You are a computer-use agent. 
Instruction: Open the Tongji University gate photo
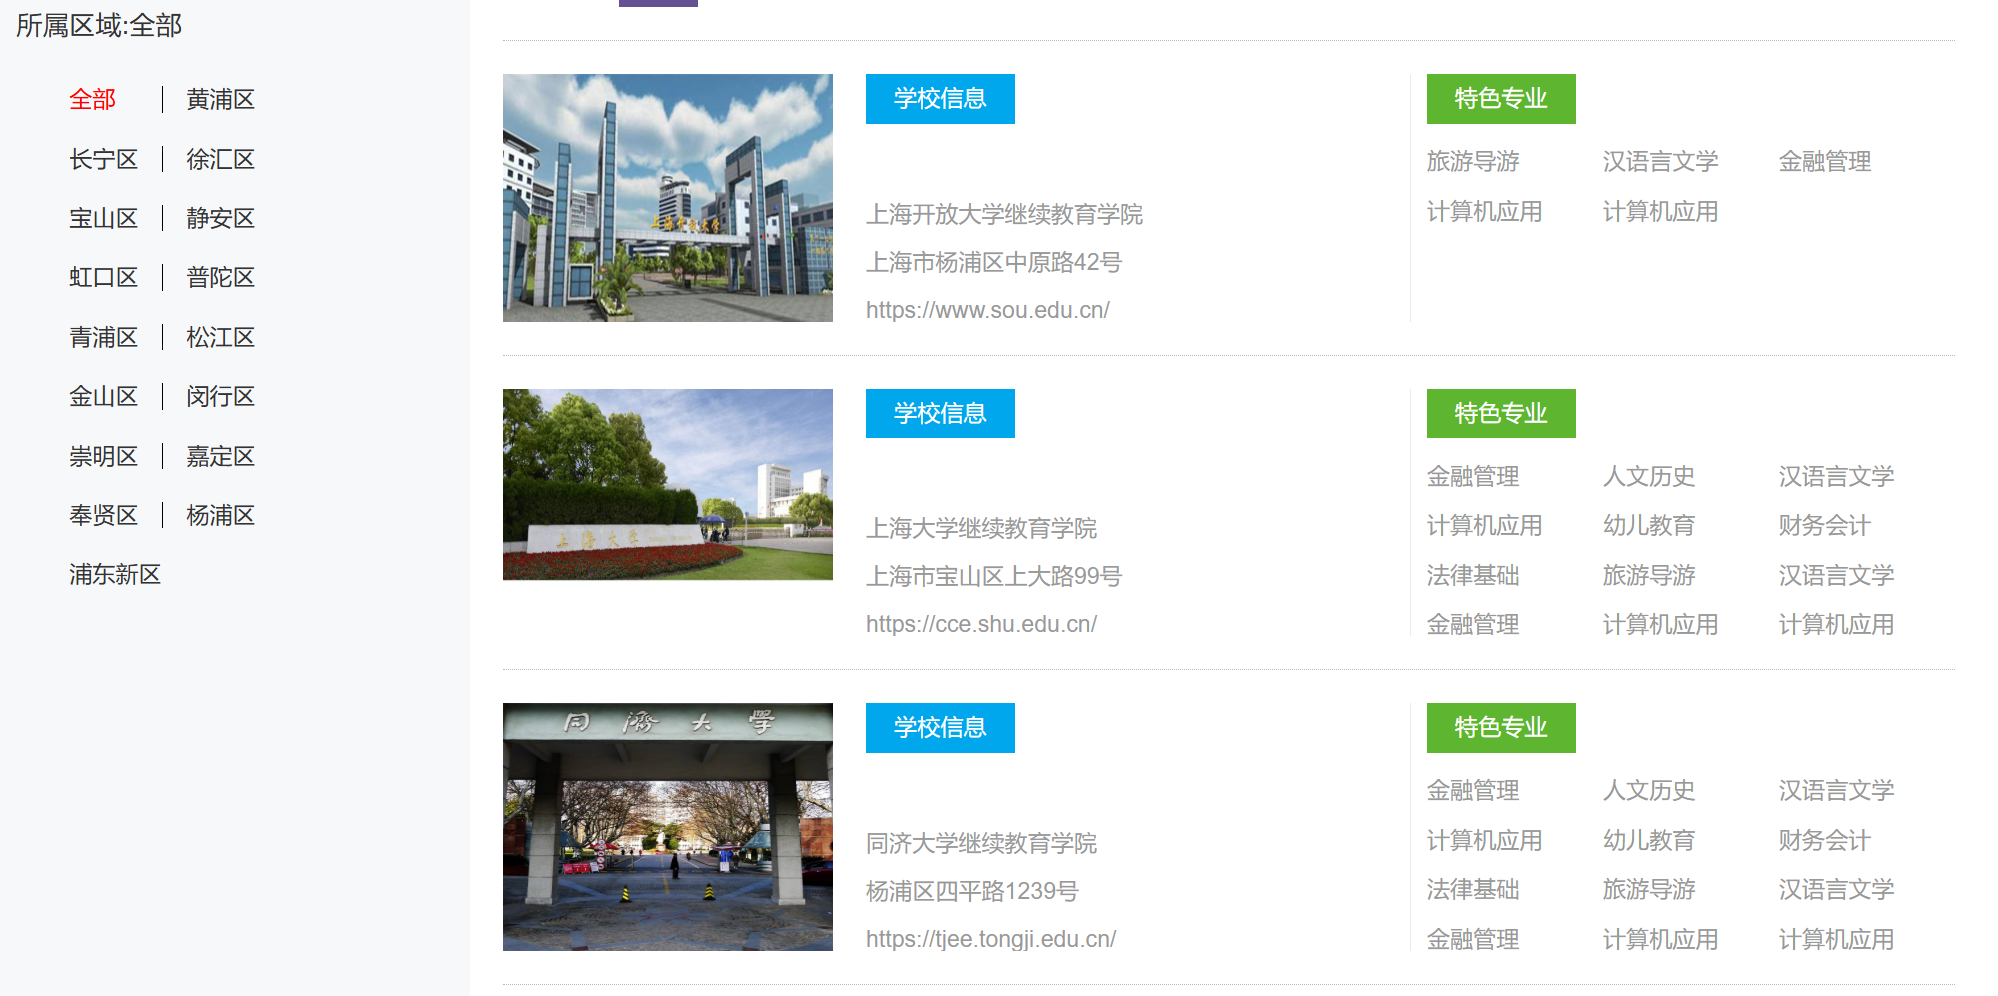pos(667,827)
